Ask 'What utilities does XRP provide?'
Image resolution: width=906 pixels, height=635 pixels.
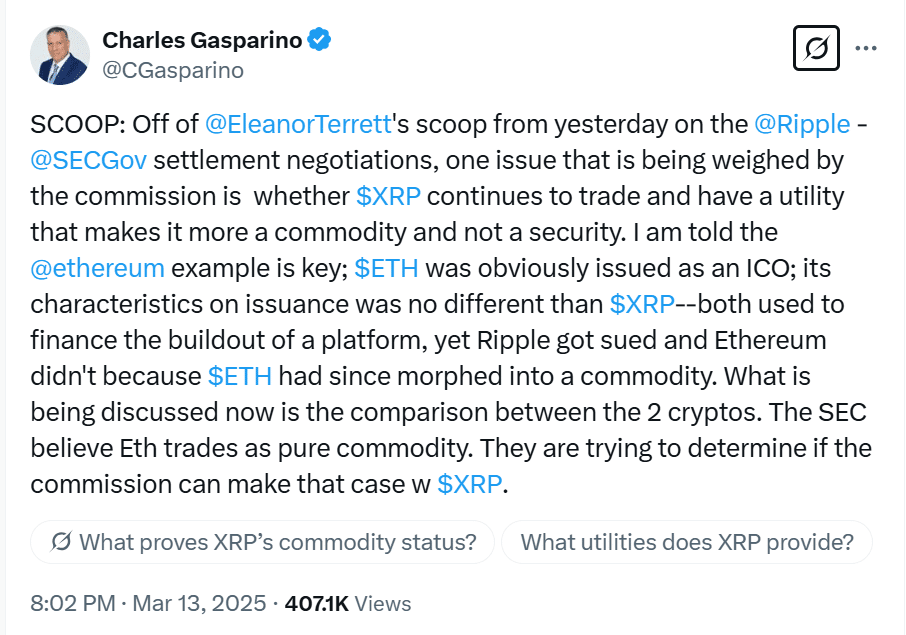(687, 542)
